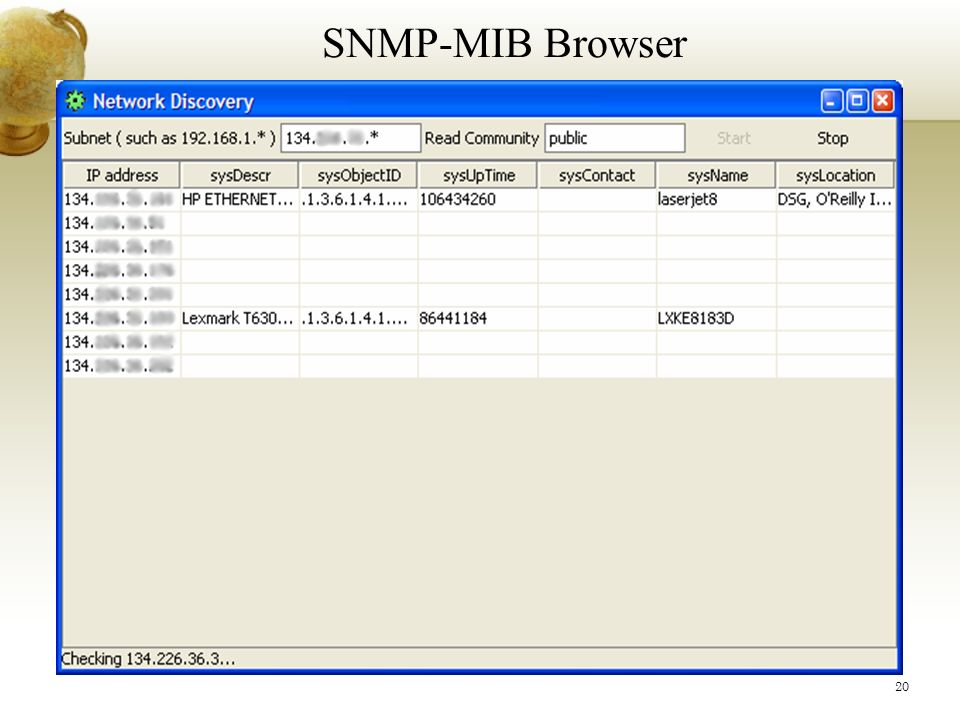Click the sysUpTime column header
Image resolution: width=960 pixels, height=720 pixels.
[478, 176]
